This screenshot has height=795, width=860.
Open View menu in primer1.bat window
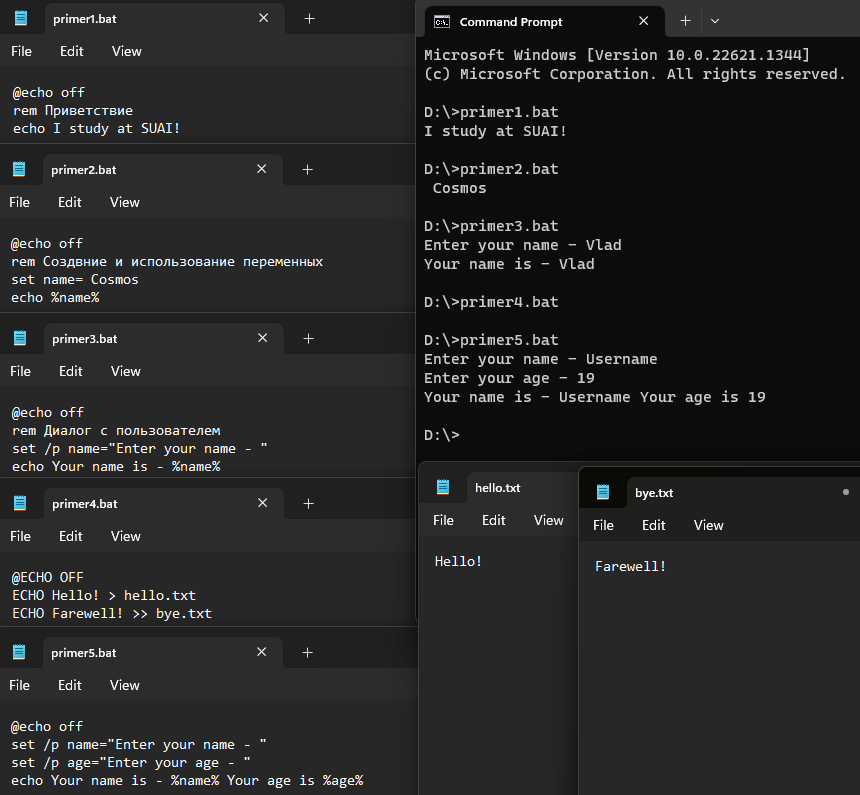click(127, 51)
